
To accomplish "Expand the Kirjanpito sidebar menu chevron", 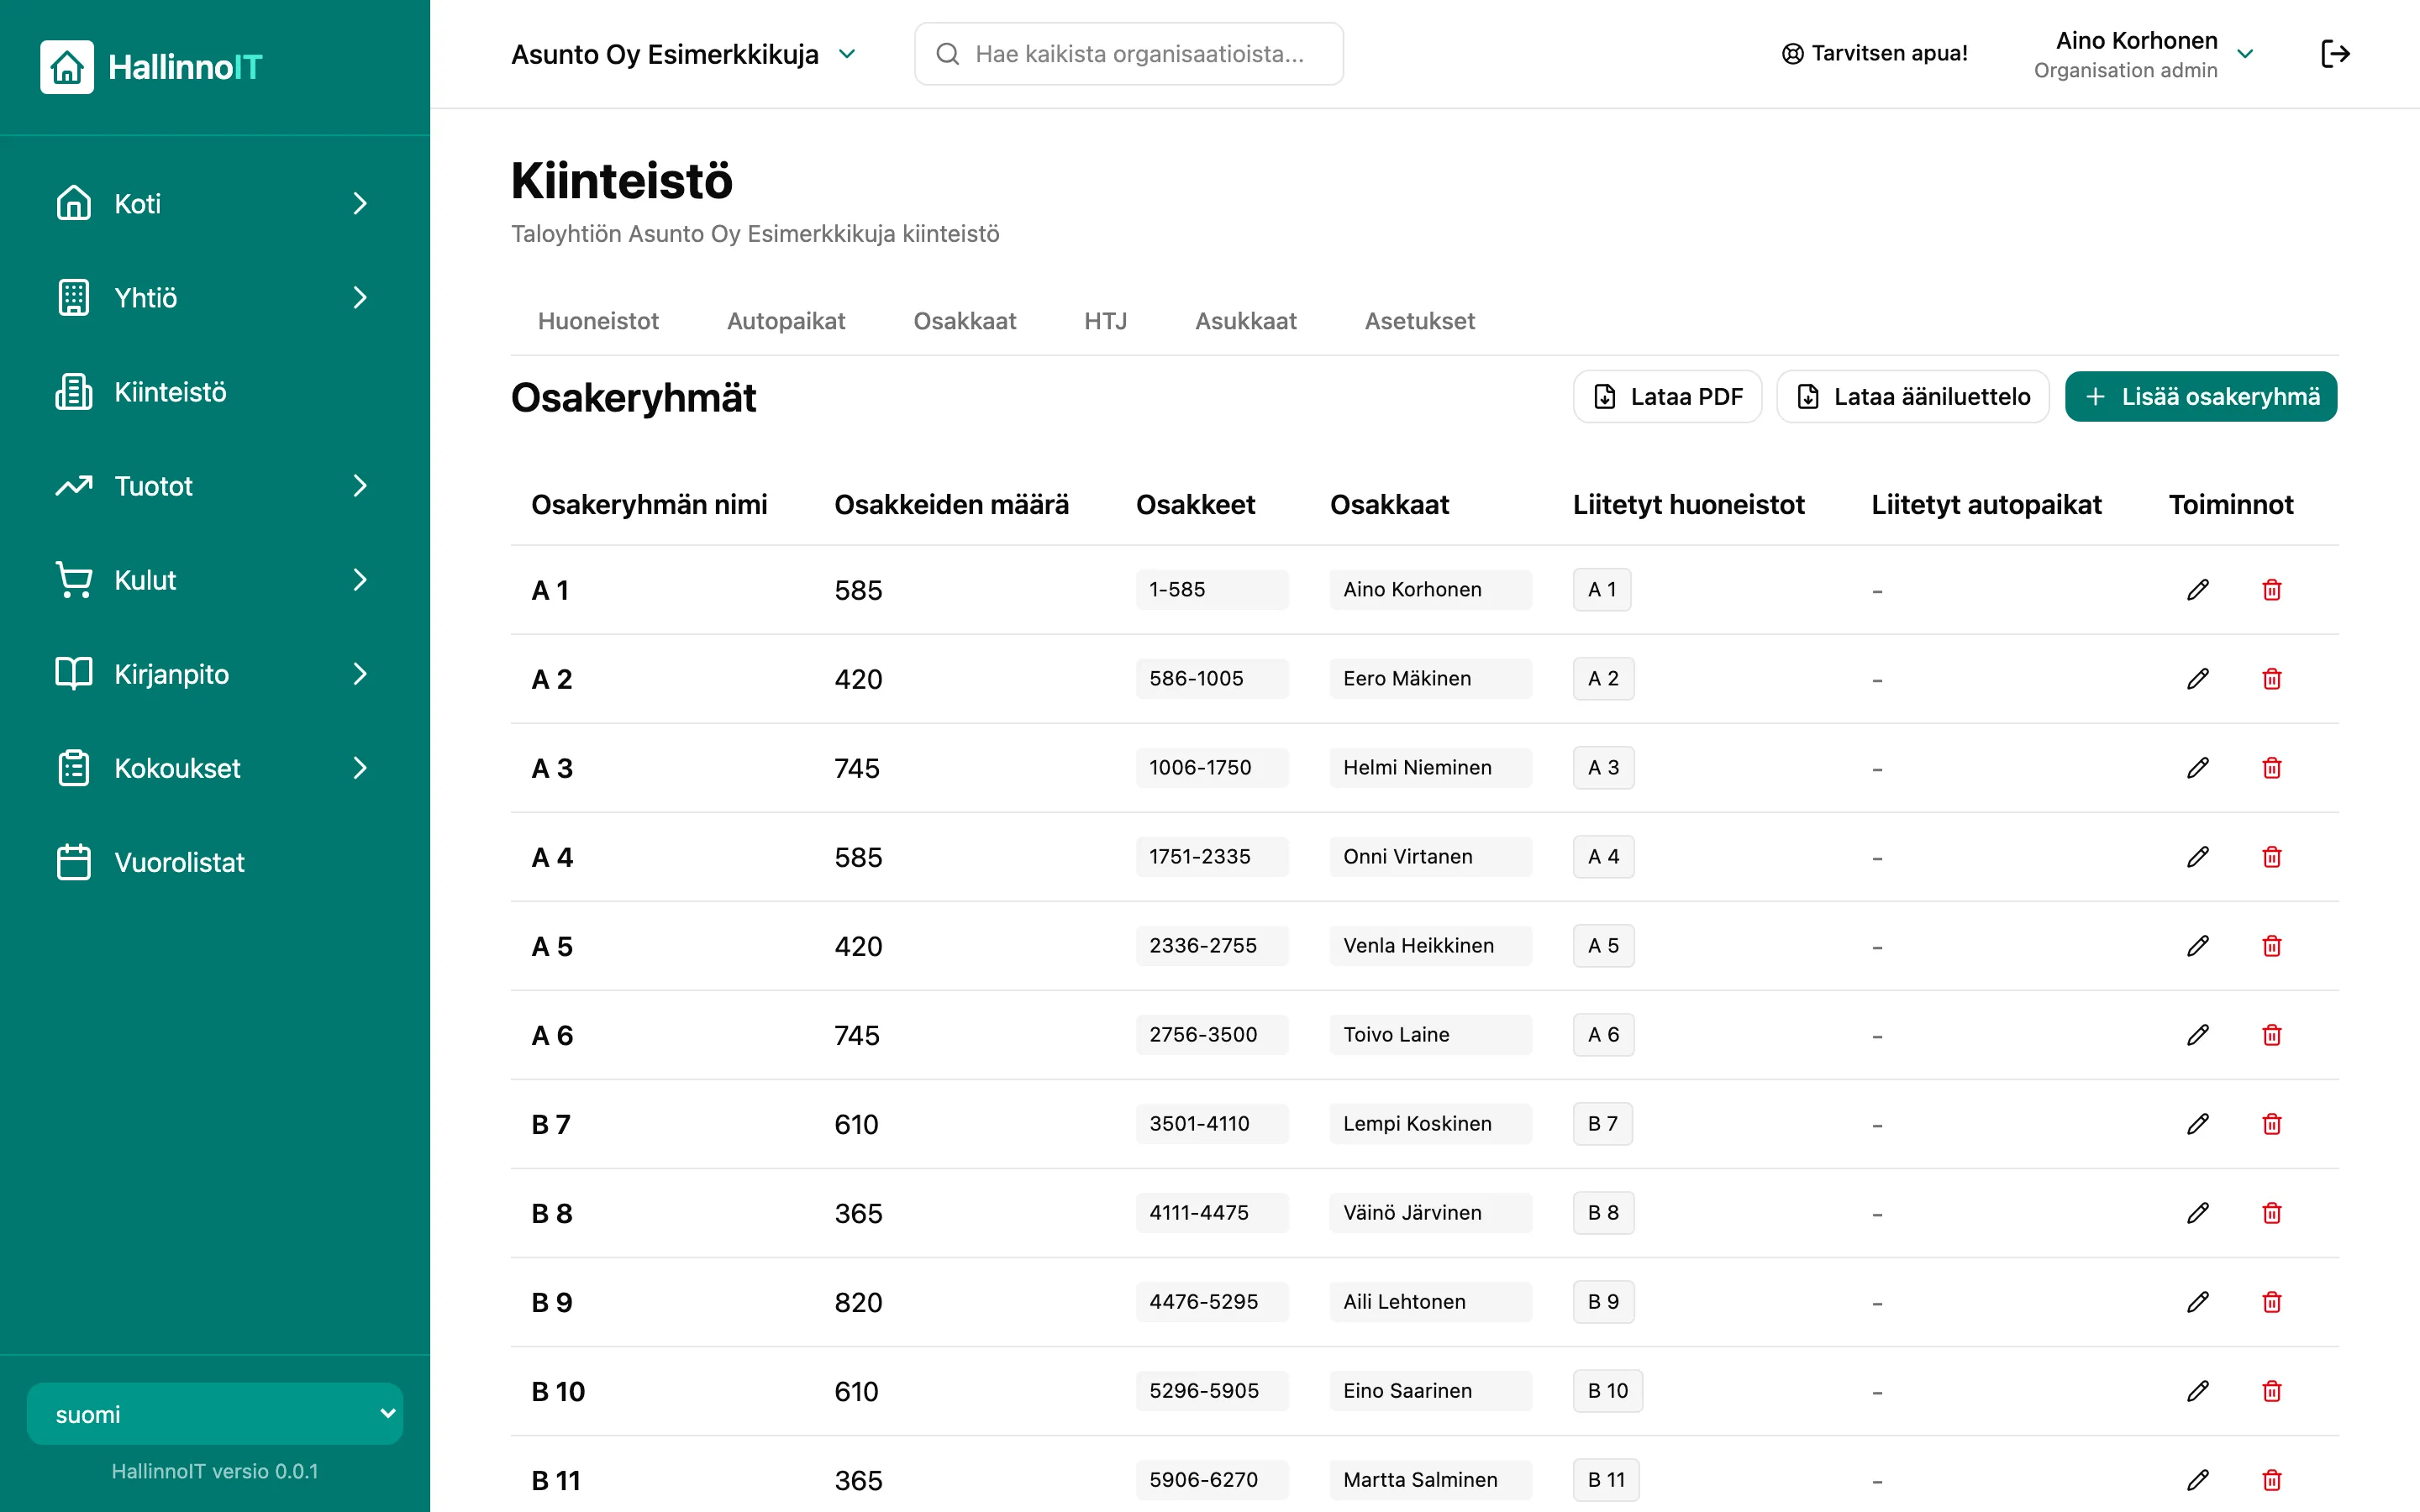I will tap(360, 674).
